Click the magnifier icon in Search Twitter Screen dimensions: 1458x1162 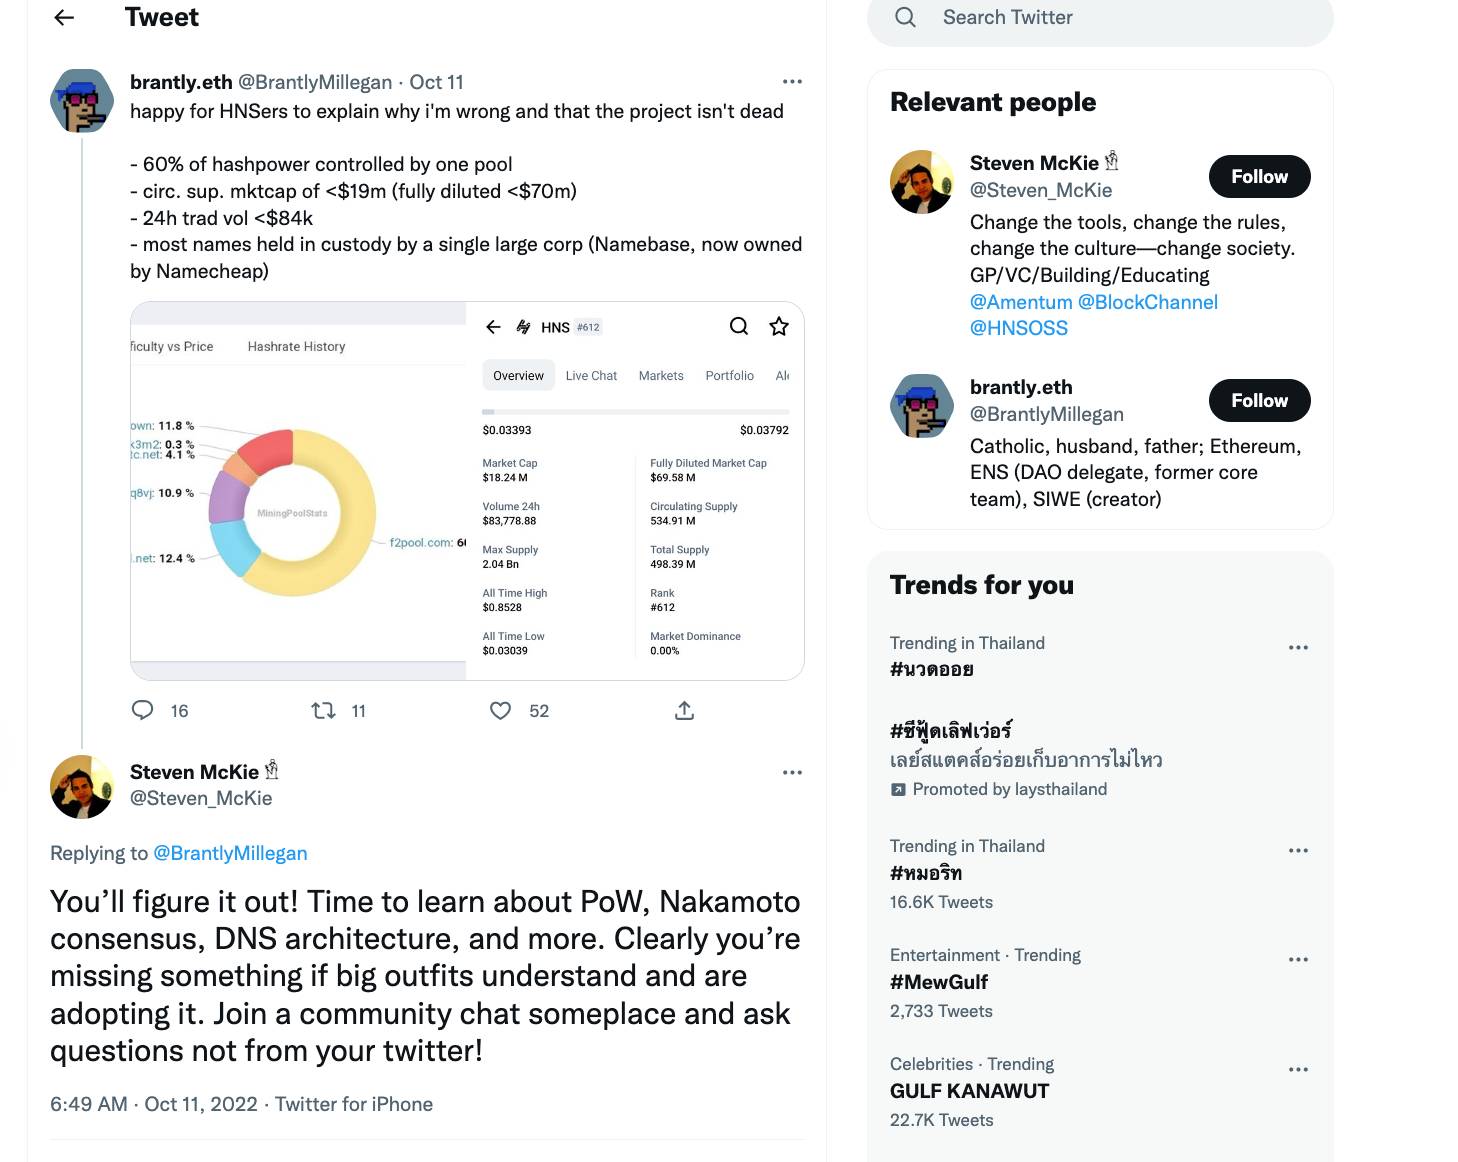(x=905, y=17)
